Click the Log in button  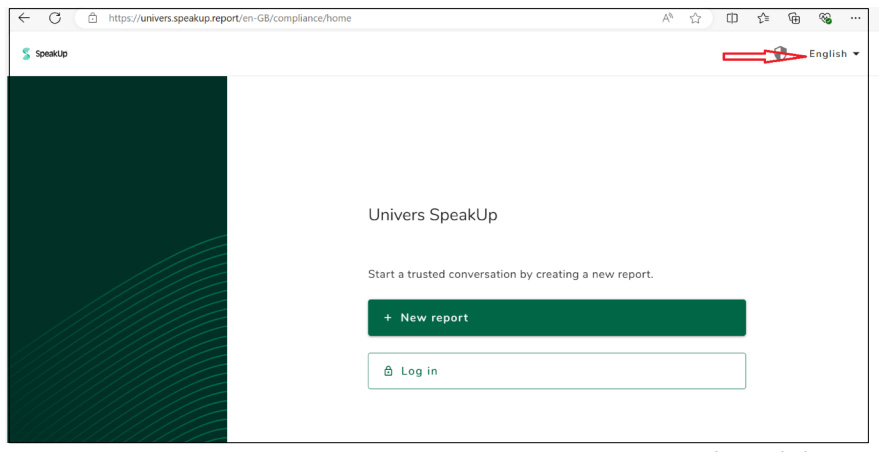[557, 371]
